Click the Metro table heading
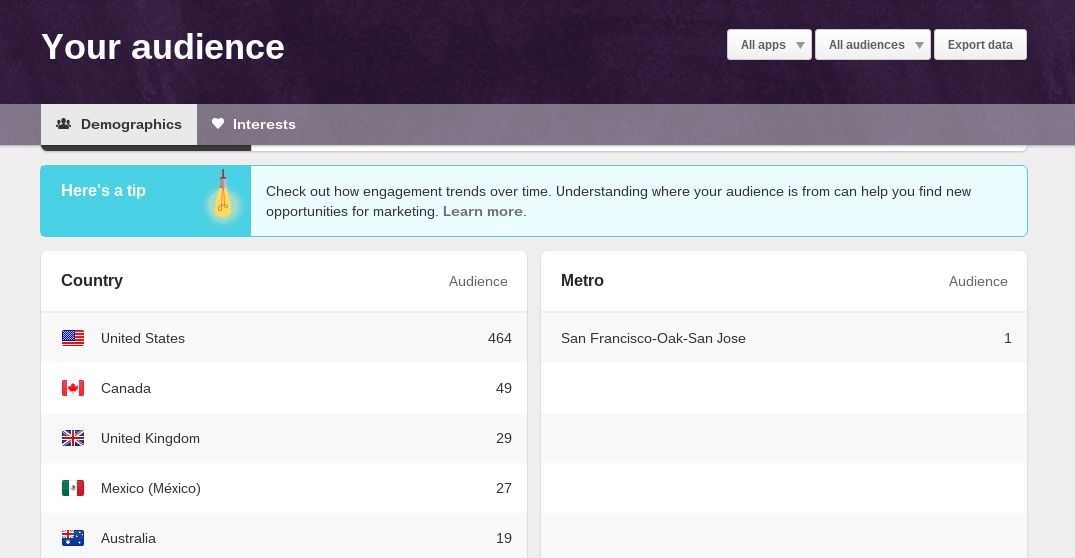 [x=582, y=280]
